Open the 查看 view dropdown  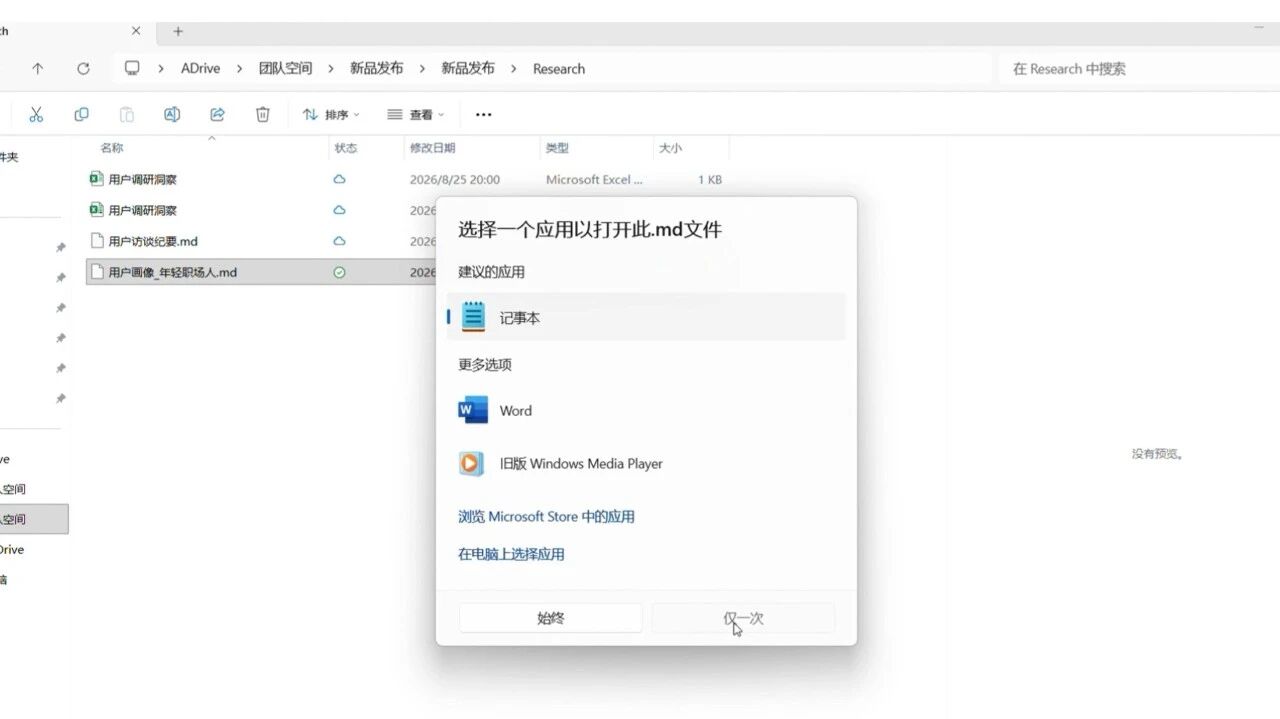coord(416,115)
